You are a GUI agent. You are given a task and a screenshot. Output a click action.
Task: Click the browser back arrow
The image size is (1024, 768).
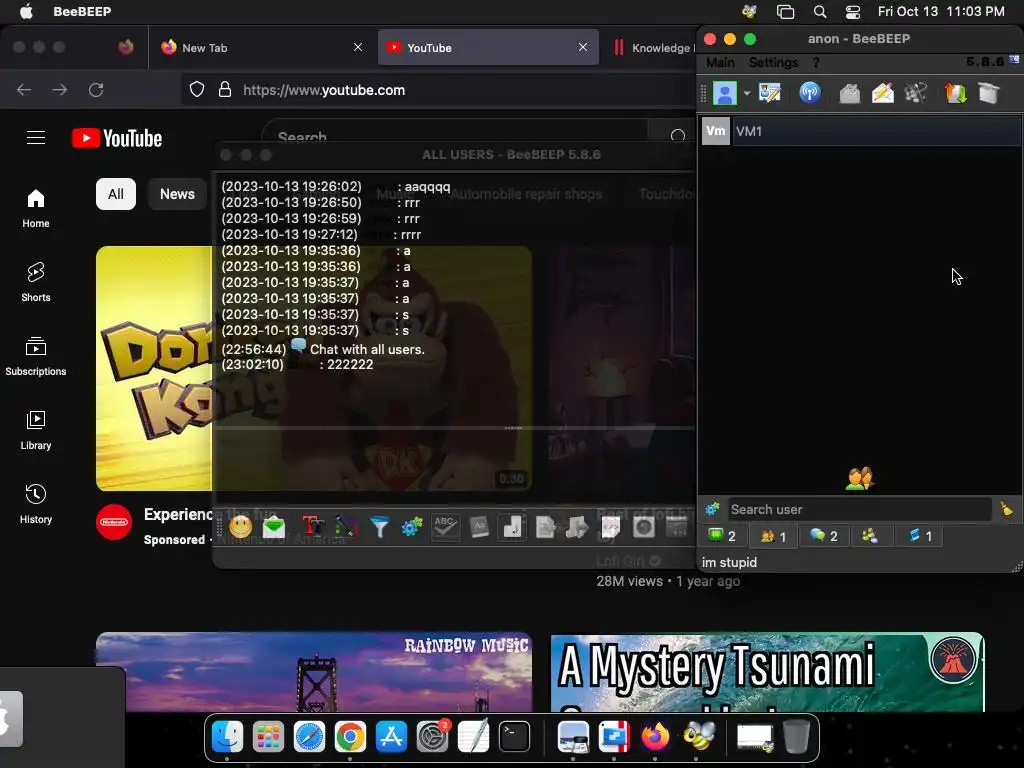point(24,89)
